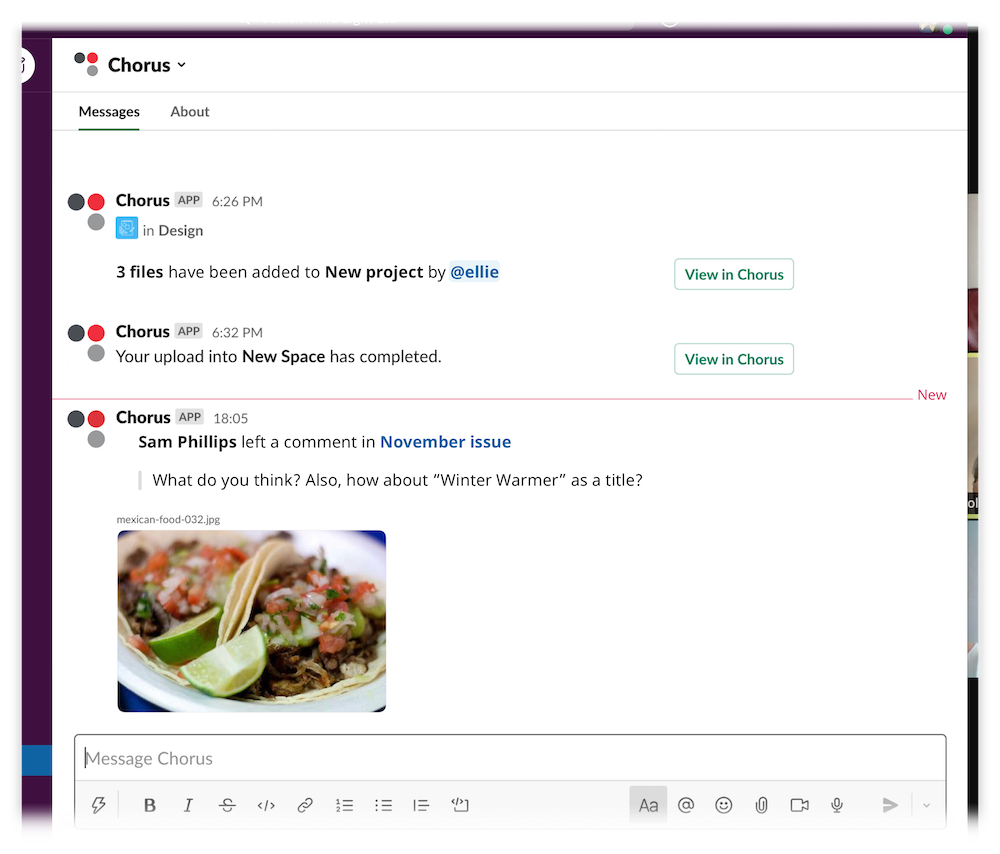1000x854 pixels.
Task: Click the Design channel icon
Action: coord(127,228)
